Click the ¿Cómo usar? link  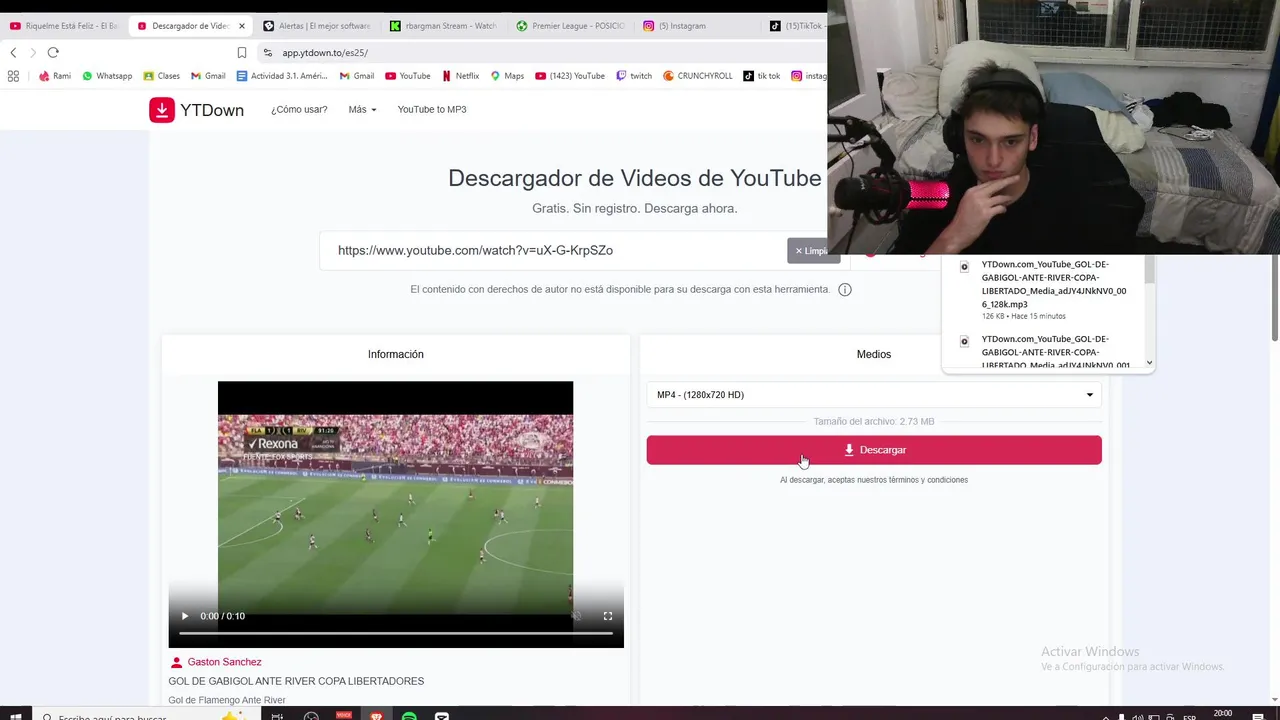pyautogui.click(x=299, y=109)
